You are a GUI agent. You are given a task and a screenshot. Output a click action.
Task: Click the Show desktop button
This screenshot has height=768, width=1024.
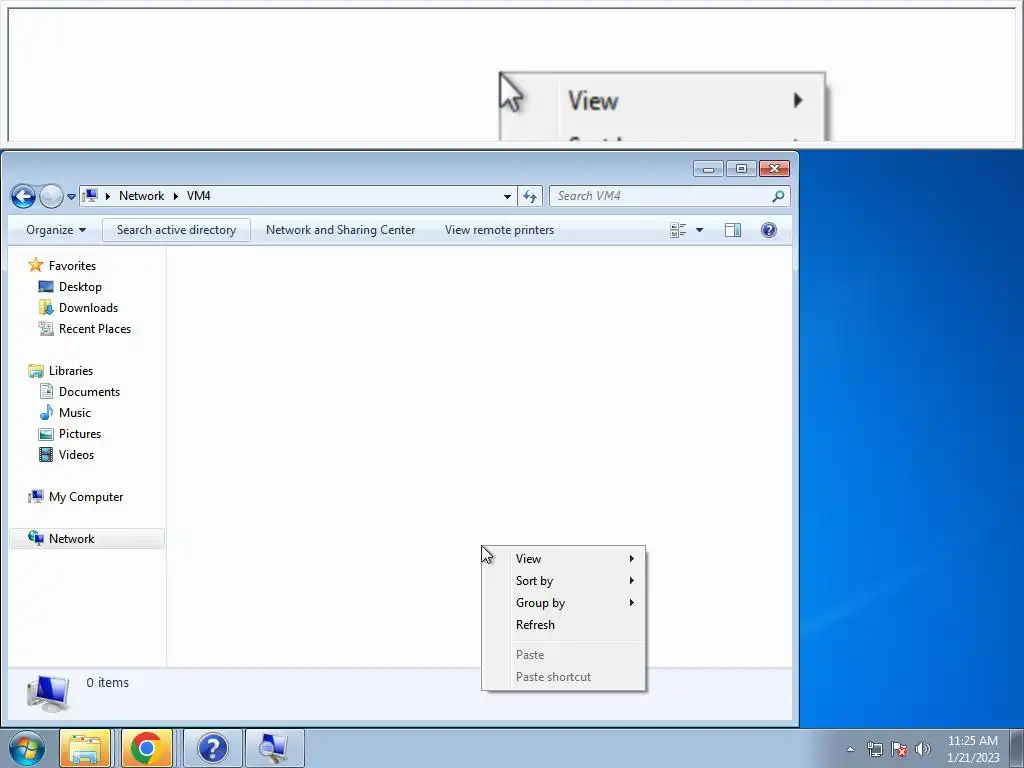[1017, 748]
